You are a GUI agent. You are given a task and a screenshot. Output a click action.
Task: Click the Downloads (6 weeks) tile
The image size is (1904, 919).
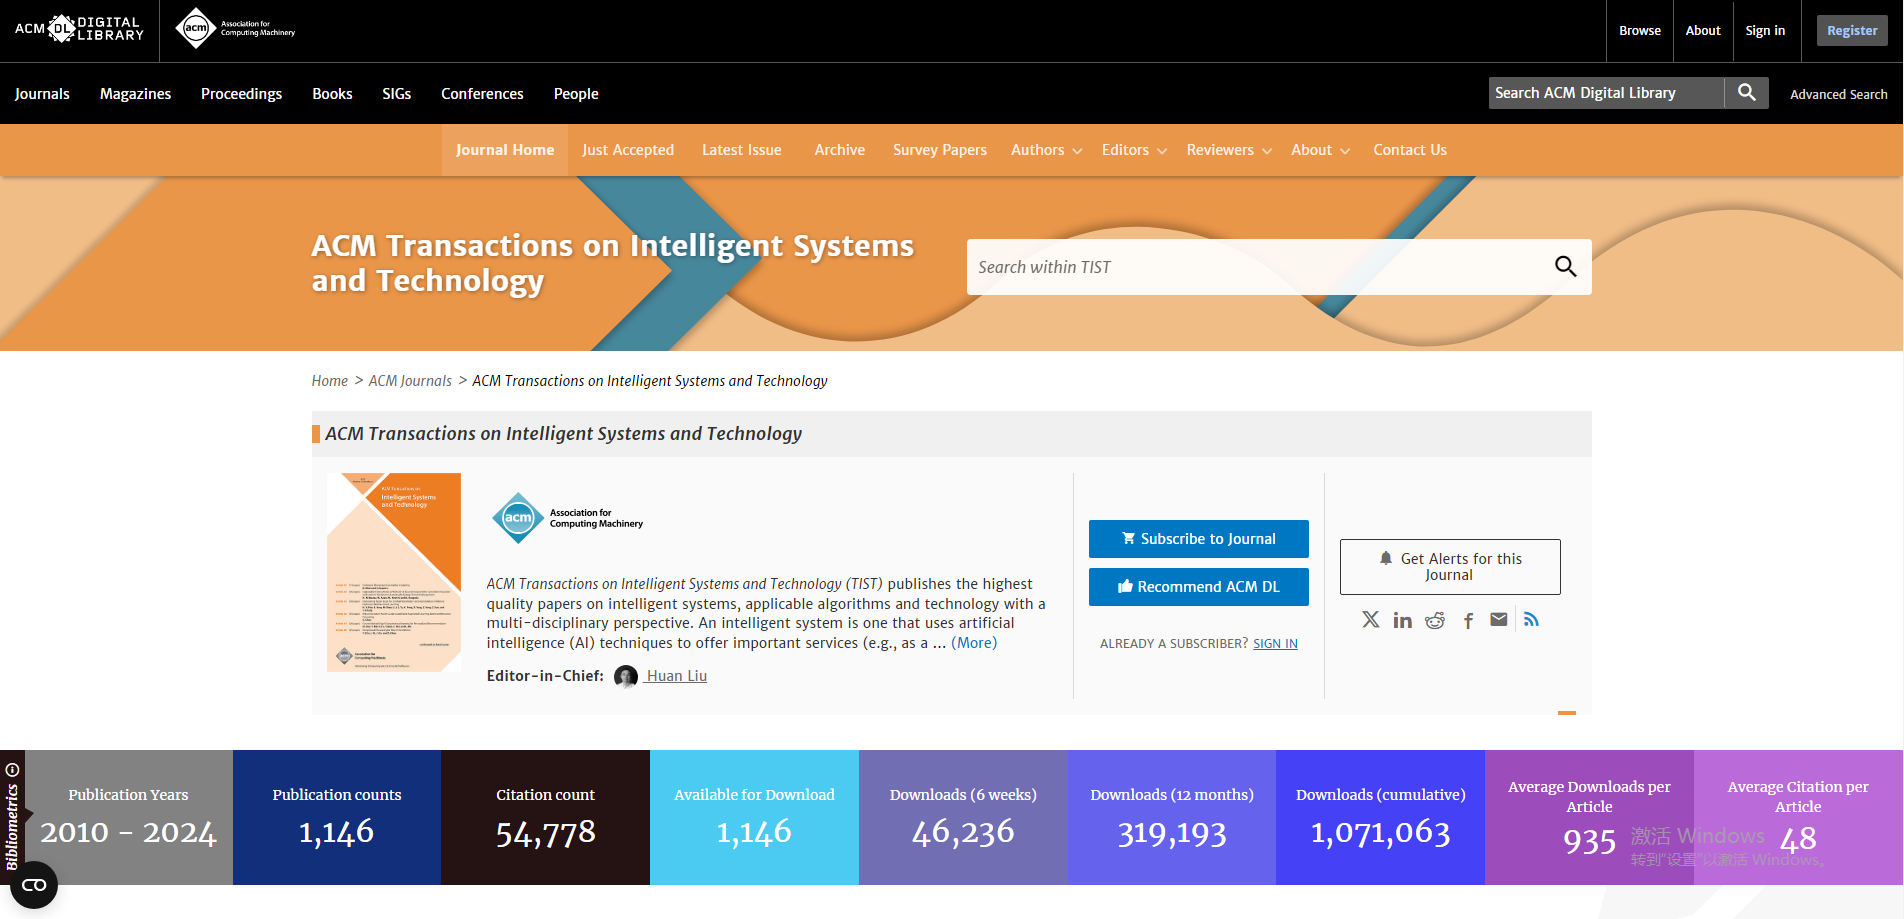pos(963,818)
